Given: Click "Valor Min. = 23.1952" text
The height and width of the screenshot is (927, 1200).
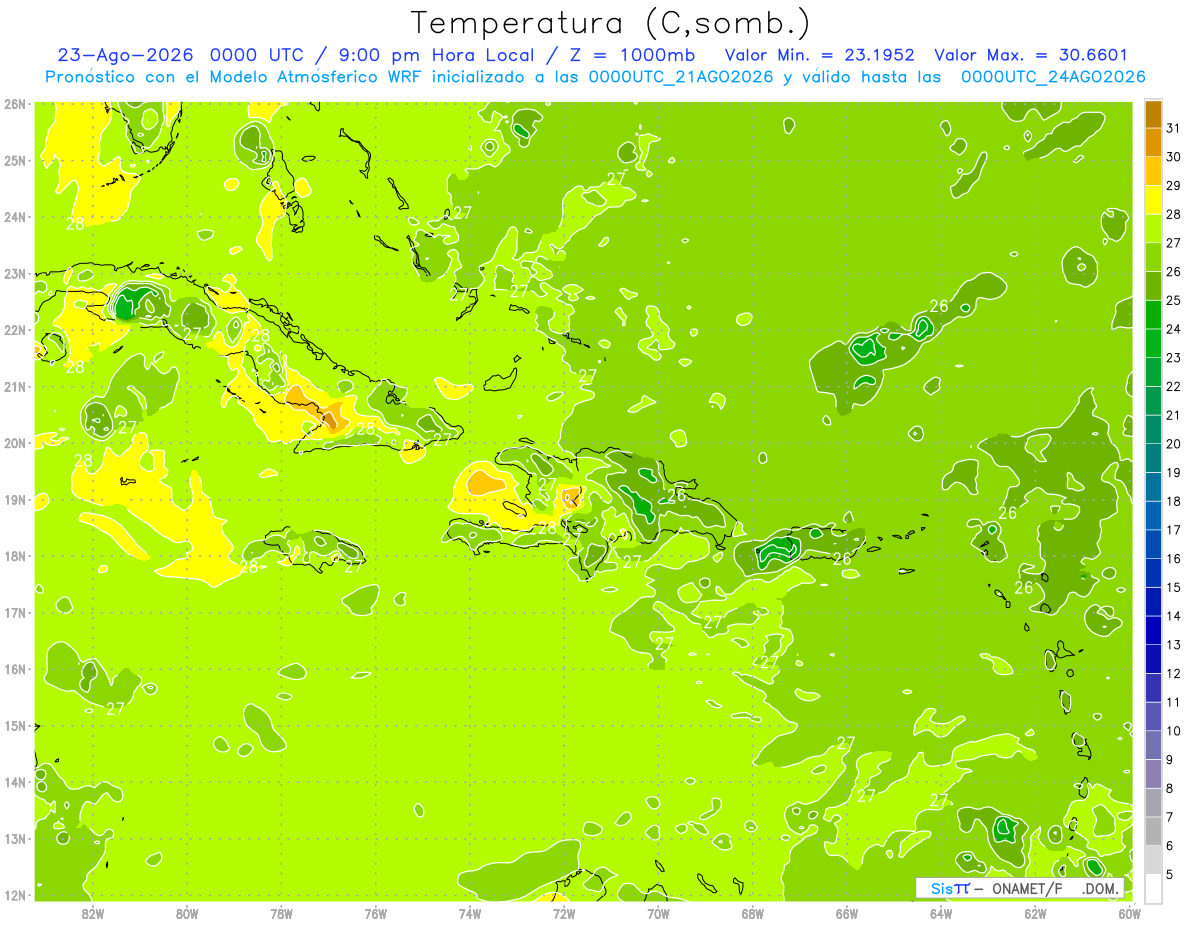Looking at the screenshot, I should [x=819, y=55].
